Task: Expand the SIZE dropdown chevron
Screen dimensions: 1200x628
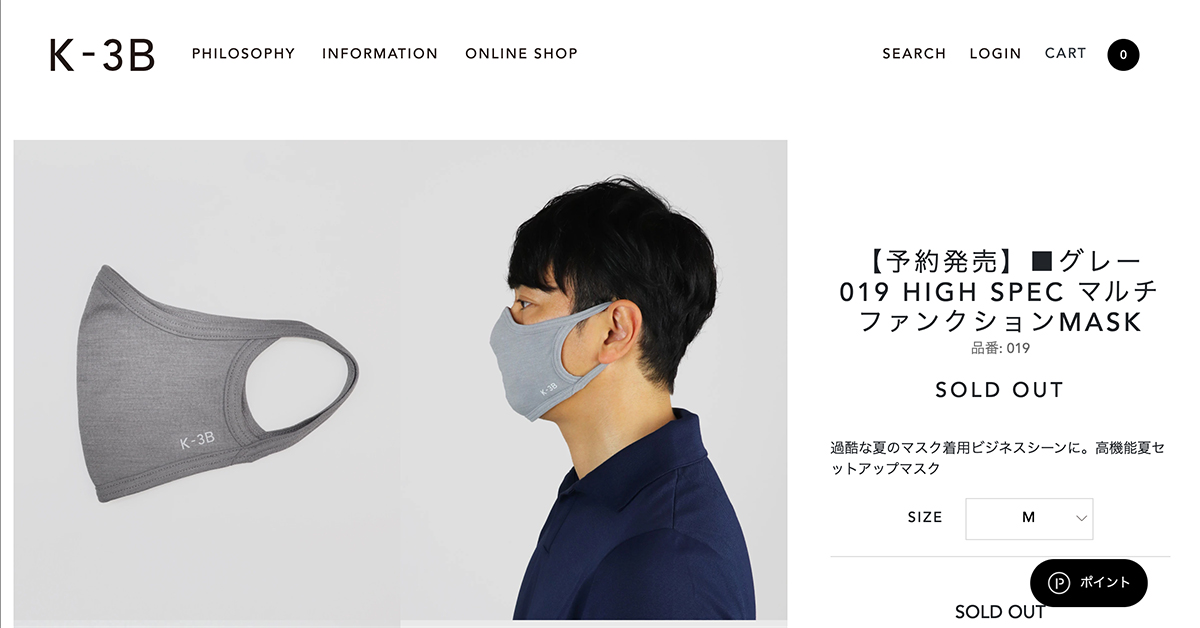Action: 1081,518
